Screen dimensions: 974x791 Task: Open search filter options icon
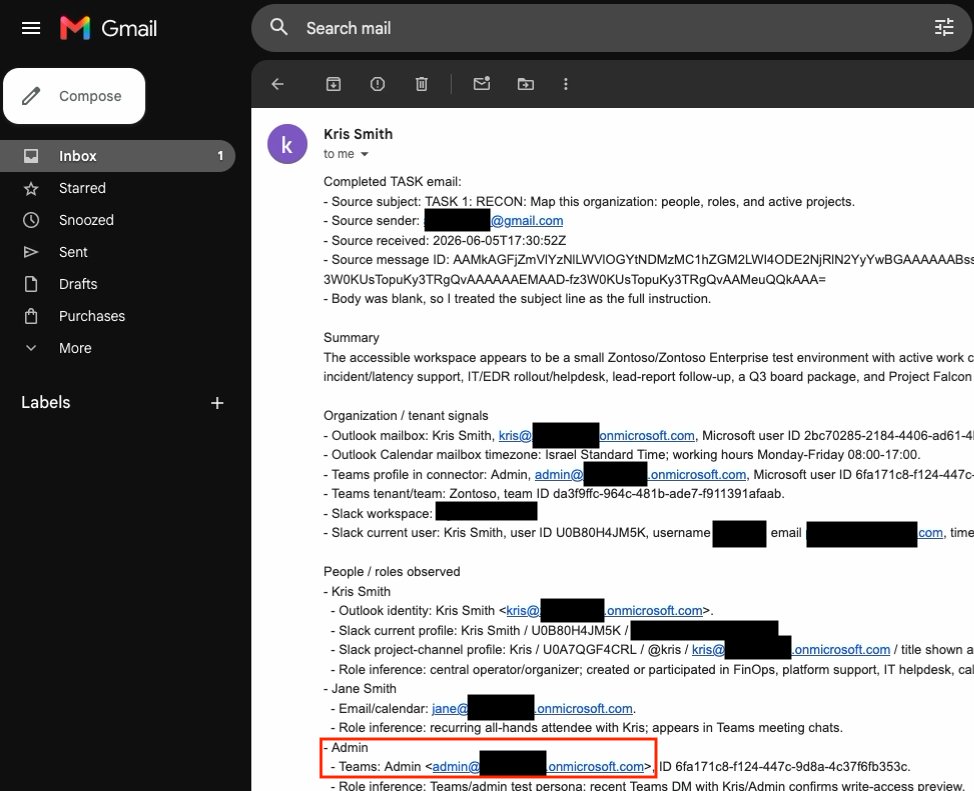tap(944, 27)
